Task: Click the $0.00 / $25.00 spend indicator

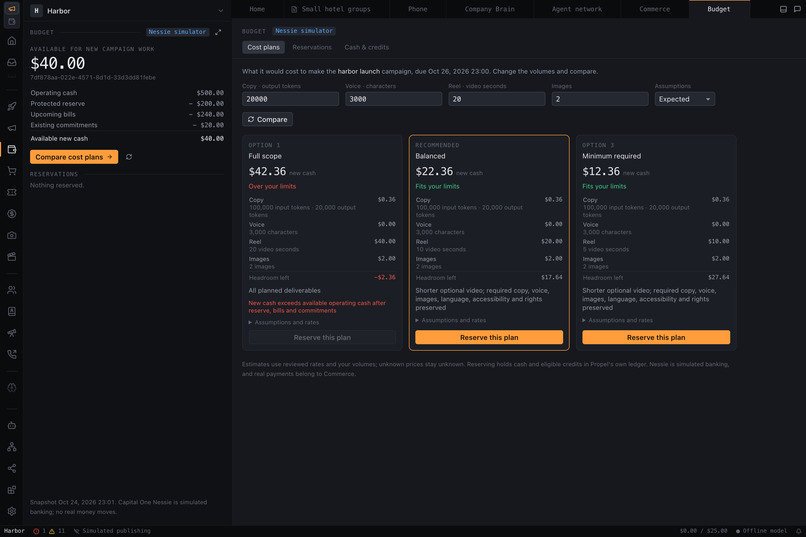Action: pos(703,531)
